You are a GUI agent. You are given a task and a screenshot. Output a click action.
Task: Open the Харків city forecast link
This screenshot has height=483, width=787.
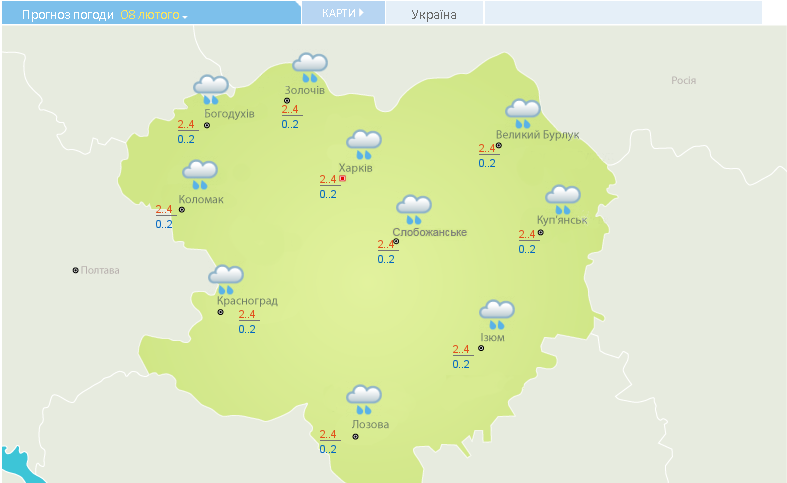click(355, 168)
